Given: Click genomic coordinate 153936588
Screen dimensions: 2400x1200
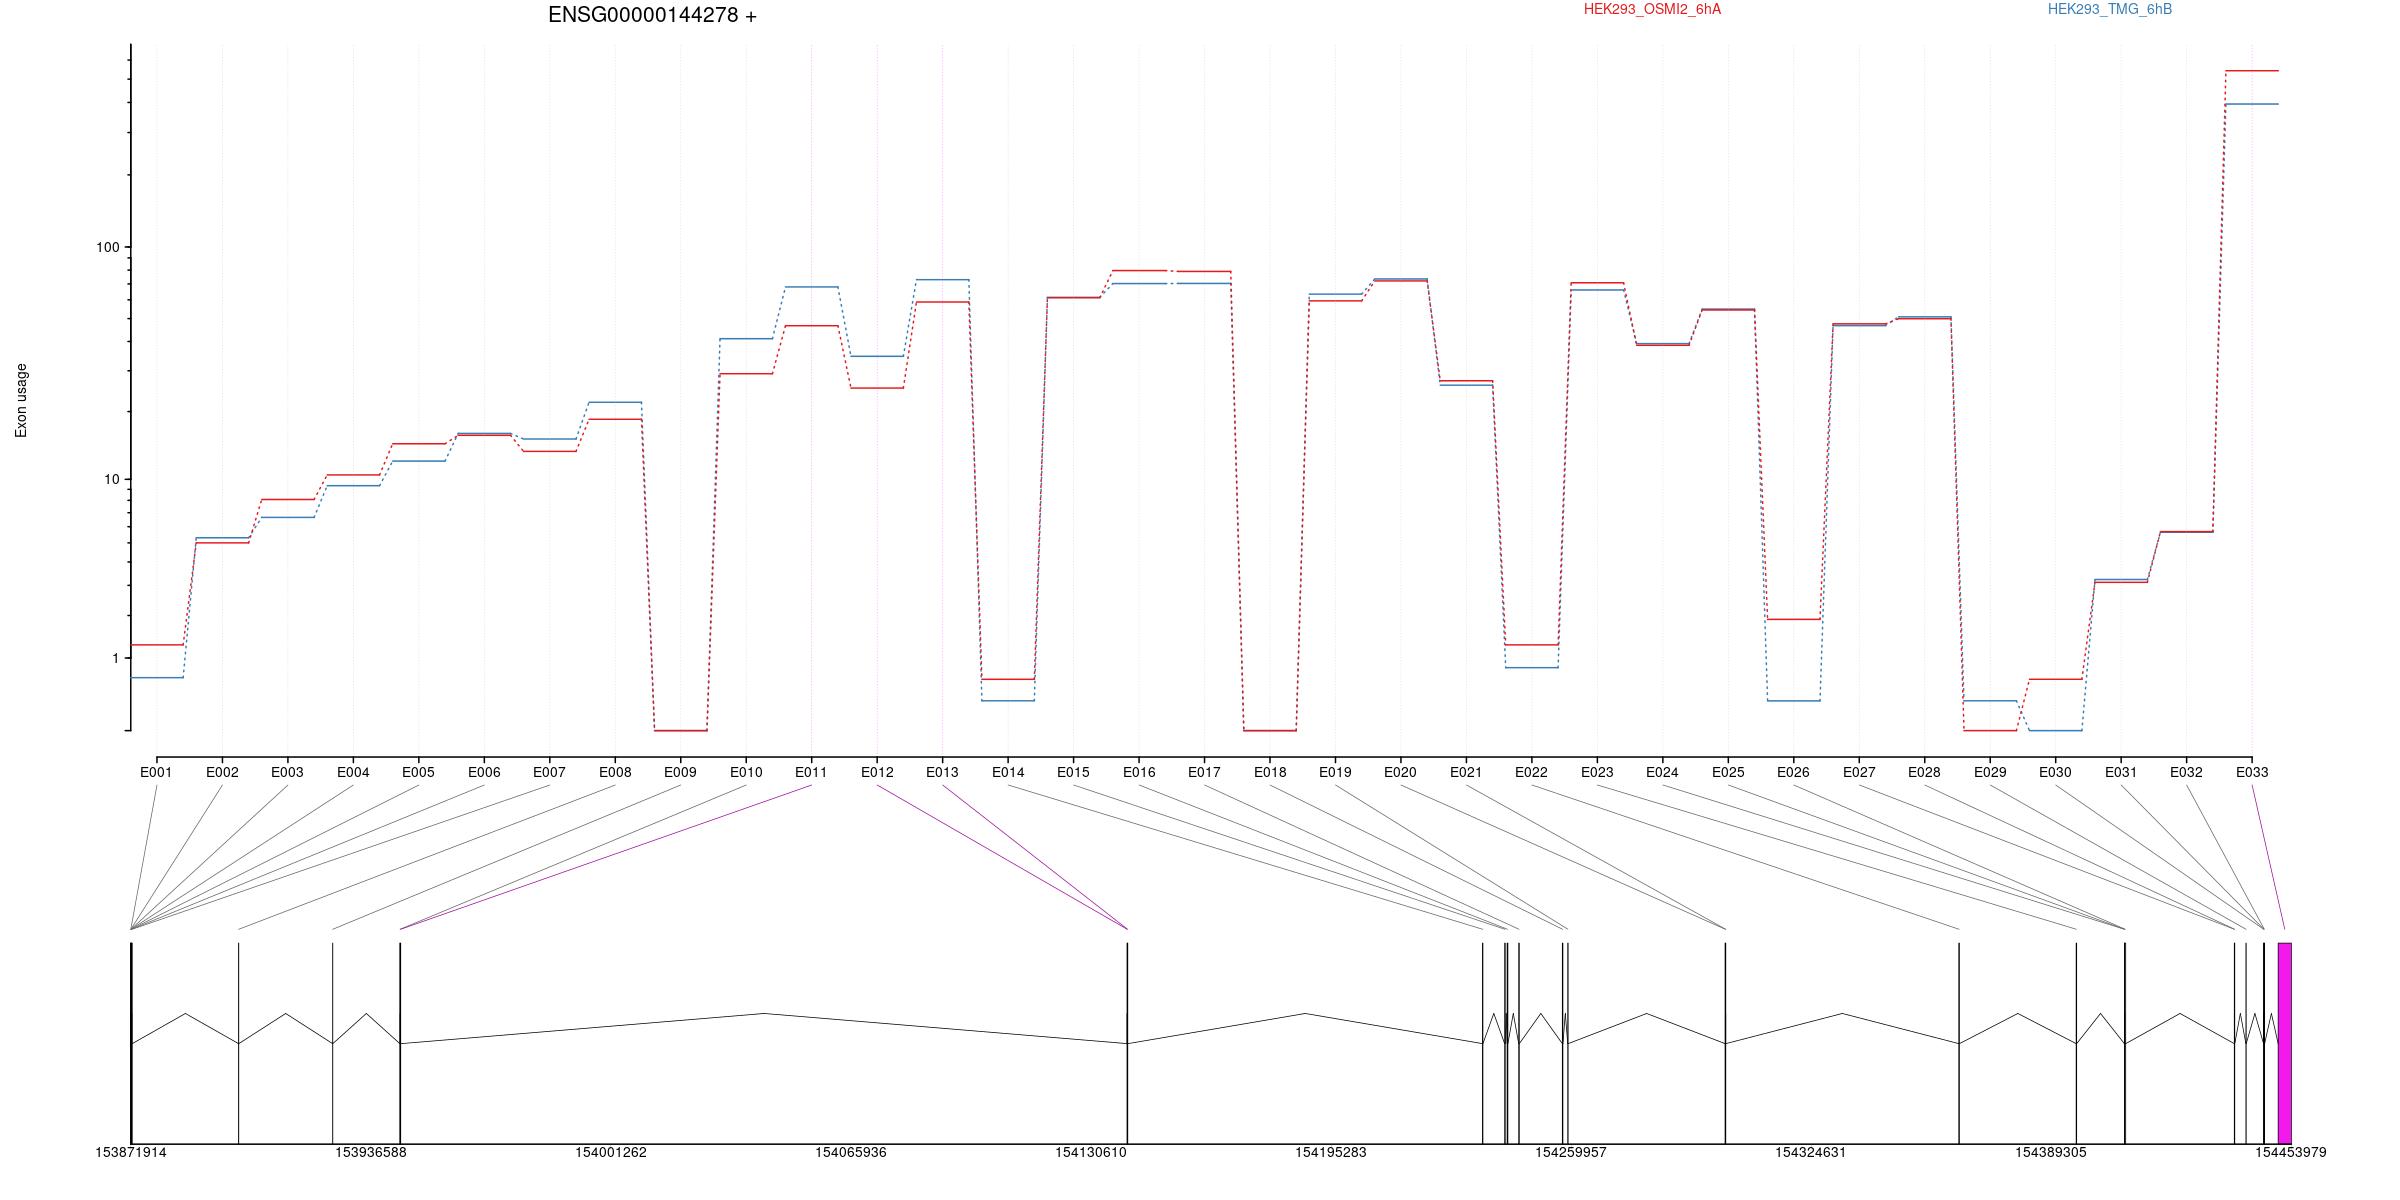Looking at the screenshot, I should pos(371,1152).
